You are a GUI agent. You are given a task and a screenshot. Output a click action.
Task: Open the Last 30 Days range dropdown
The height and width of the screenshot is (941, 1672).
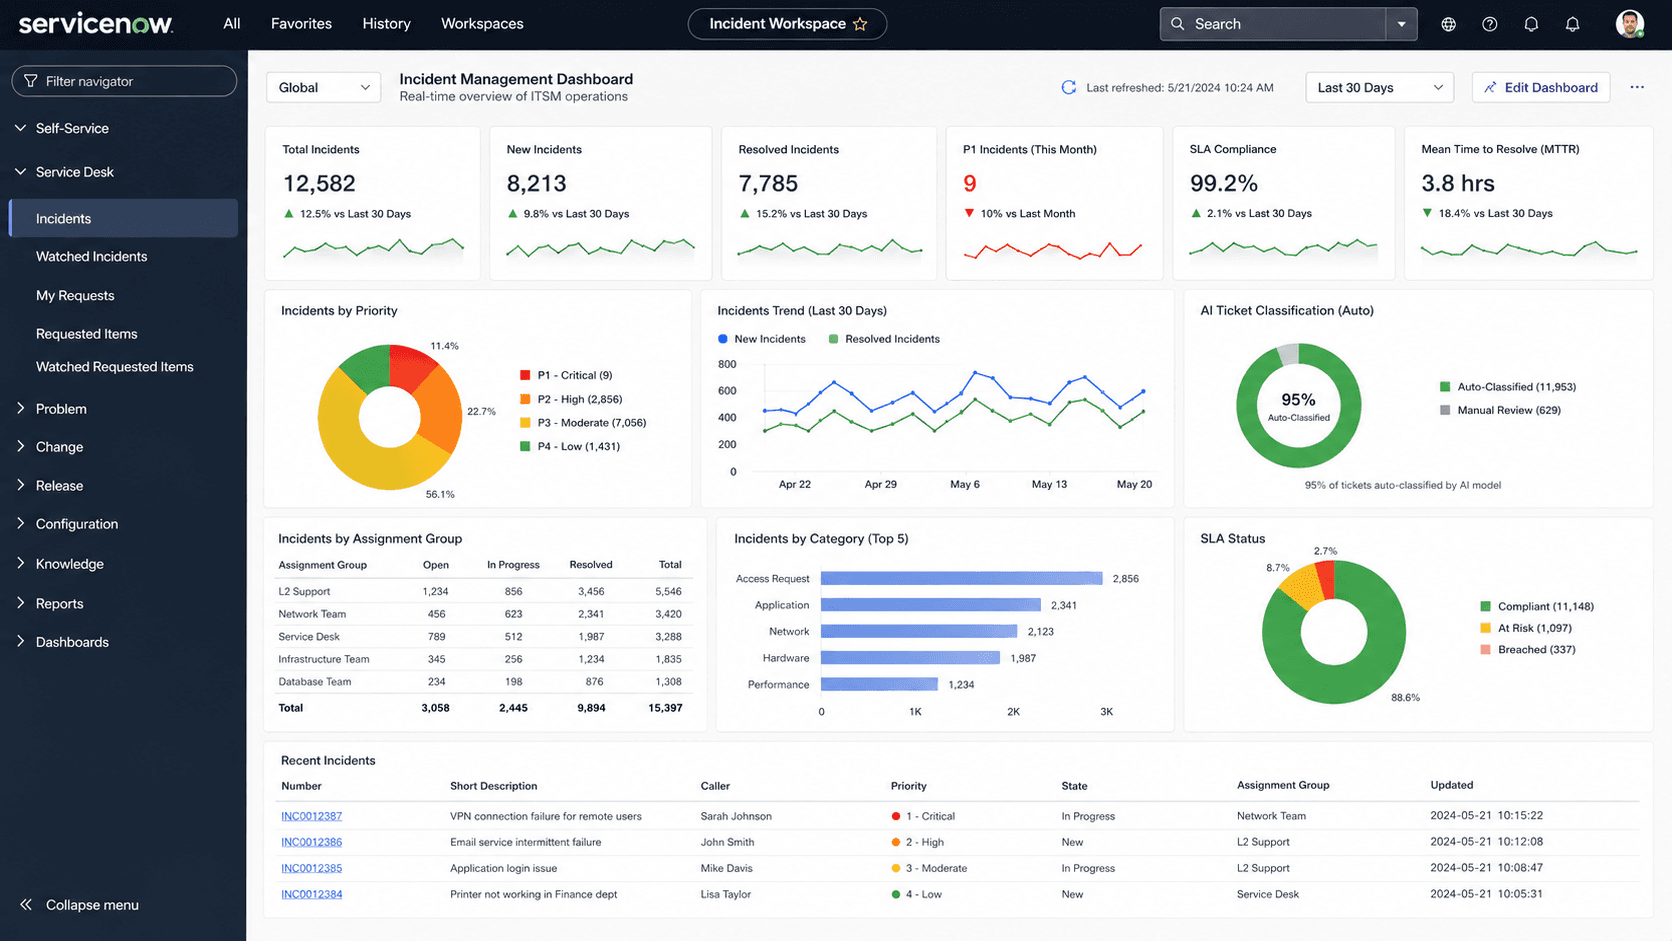pyautogui.click(x=1379, y=87)
